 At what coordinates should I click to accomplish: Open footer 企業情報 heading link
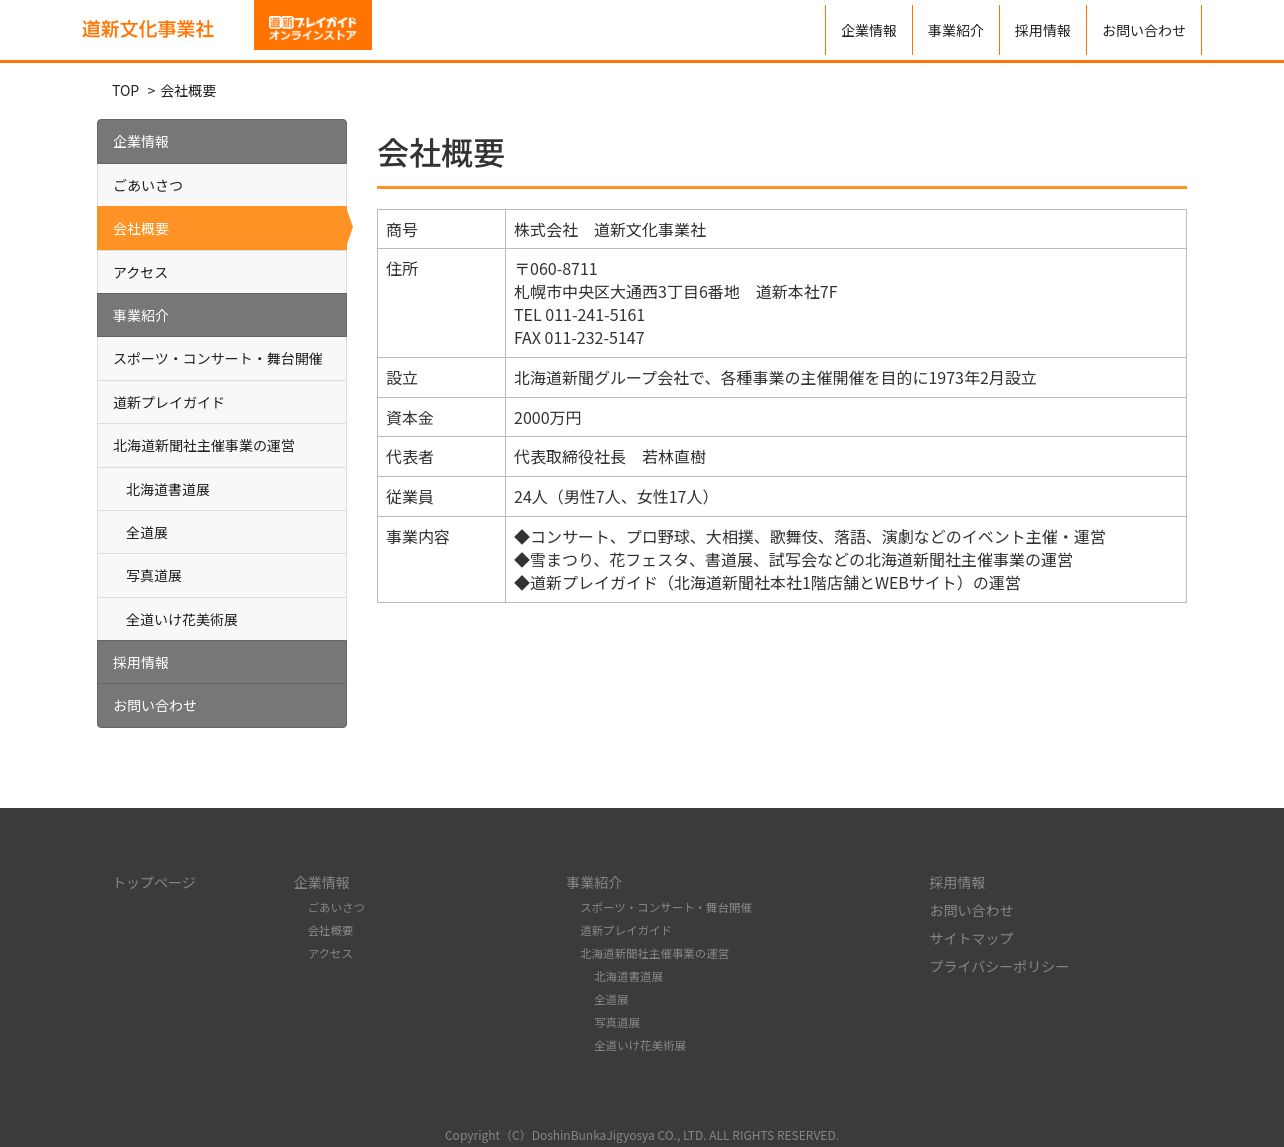coord(322,882)
